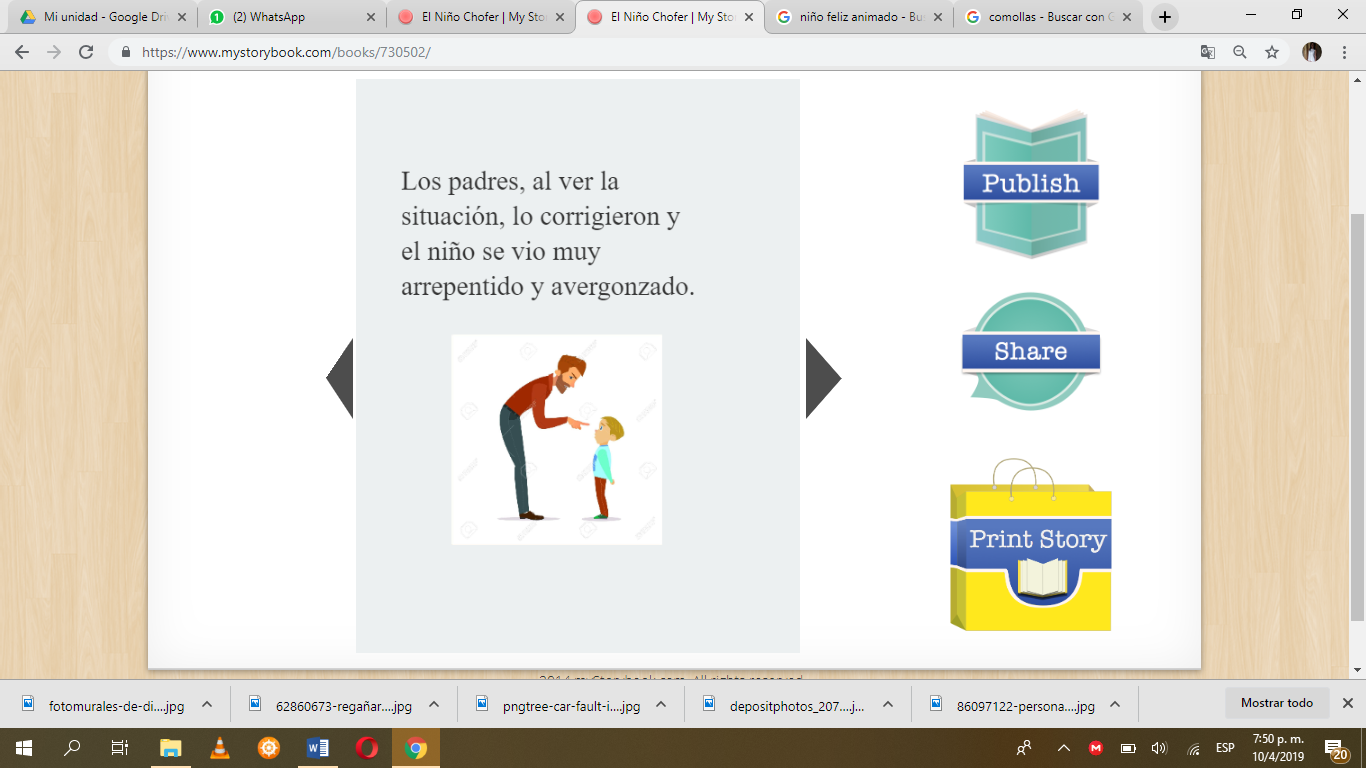
Task: Switch to the comollas Google search tab
Action: click(x=1047, y=17)
